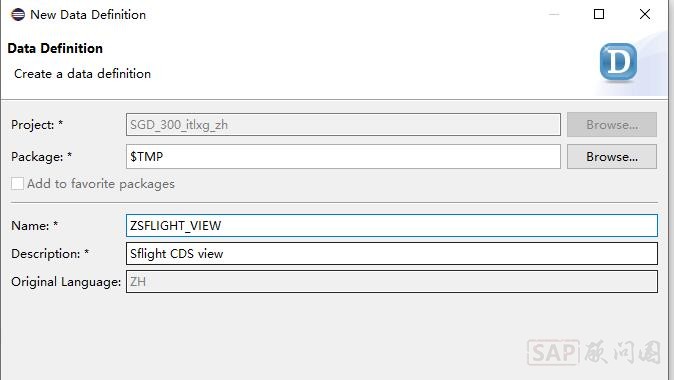Click the Description field Sflight CDS view

[x=392, y=254]
